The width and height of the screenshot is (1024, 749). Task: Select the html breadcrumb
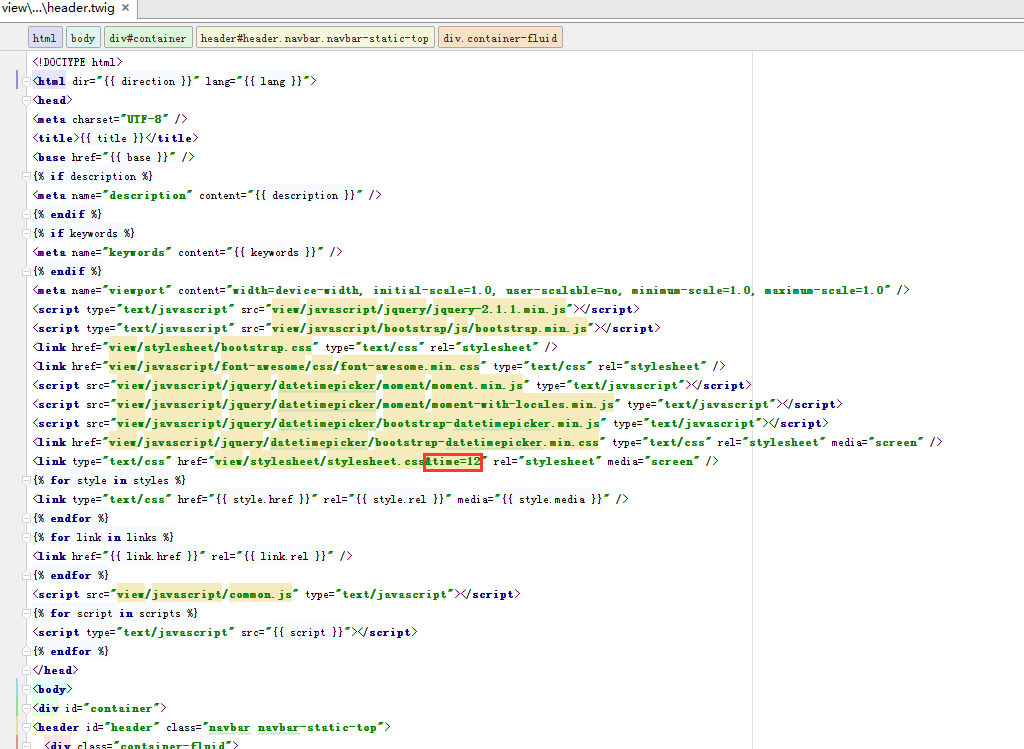click(45, 38)
